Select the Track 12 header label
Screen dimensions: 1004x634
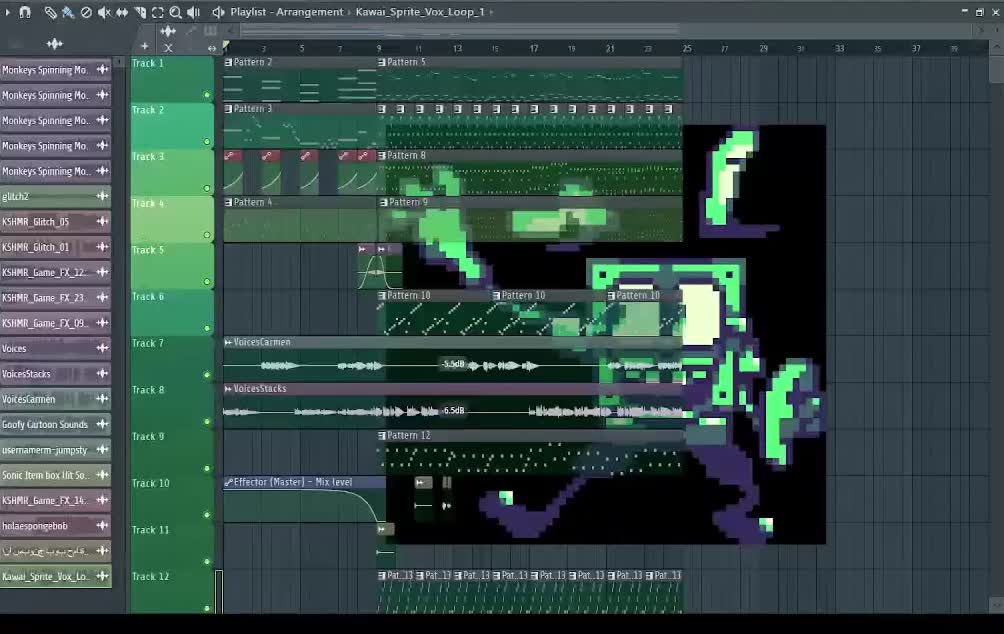(x=150, y=576)
